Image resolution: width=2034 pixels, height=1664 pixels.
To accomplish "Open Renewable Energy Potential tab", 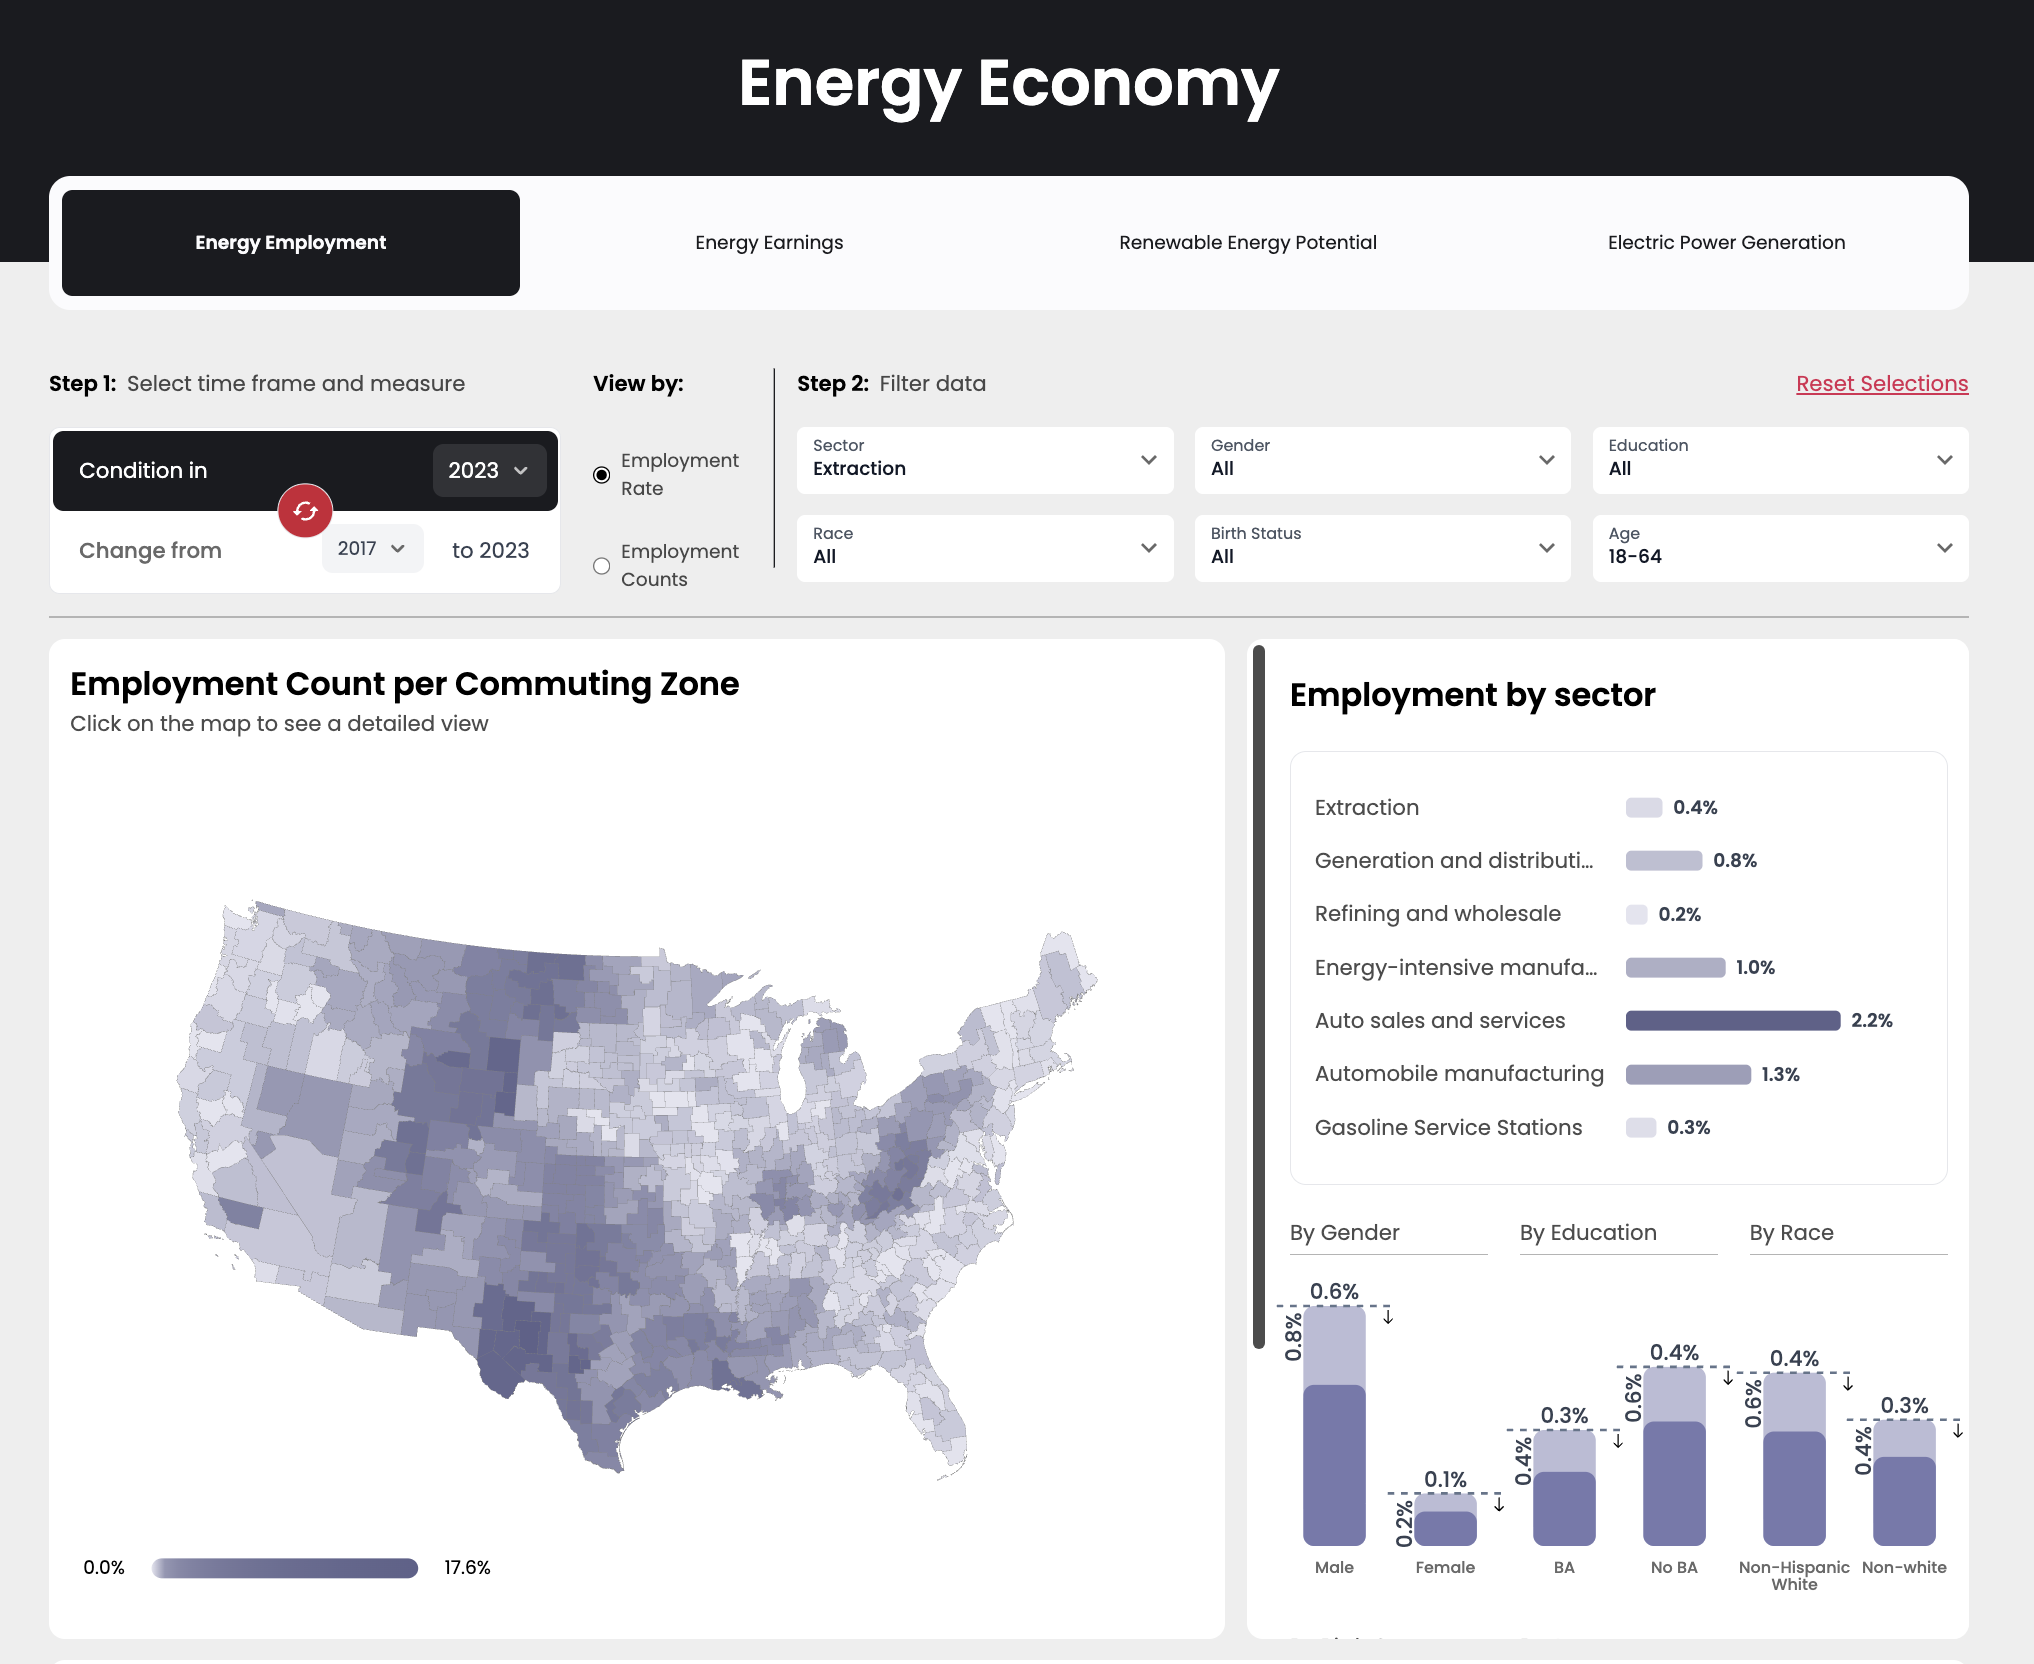I will (x=1247, y=243).
